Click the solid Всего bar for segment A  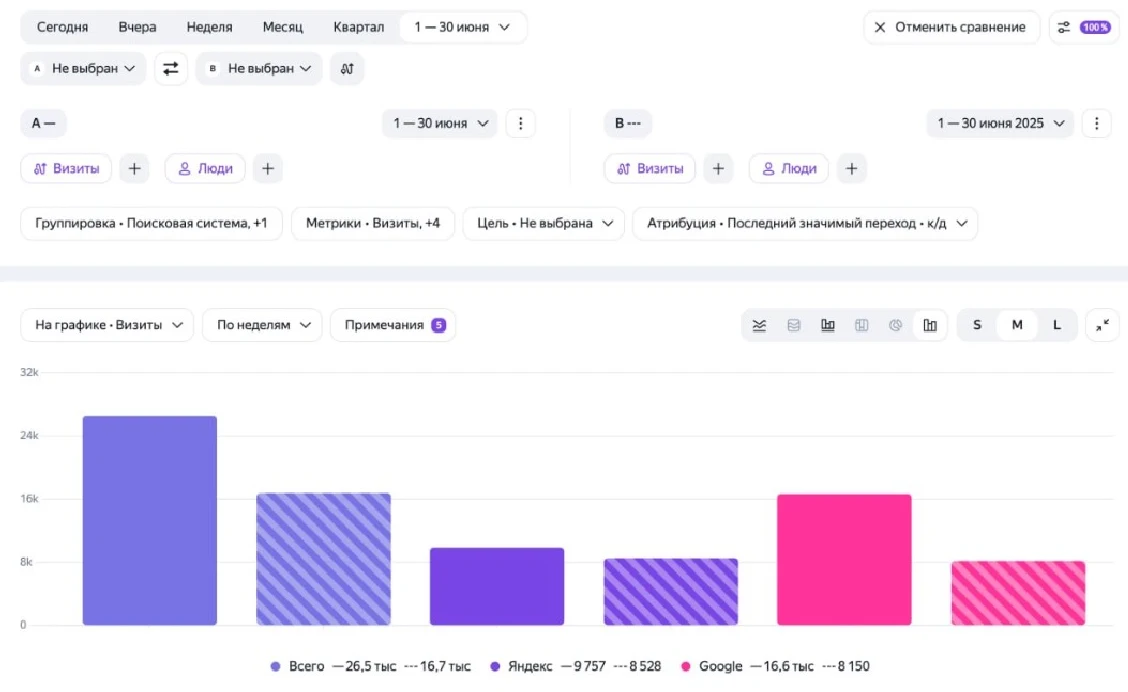point(150,521)
